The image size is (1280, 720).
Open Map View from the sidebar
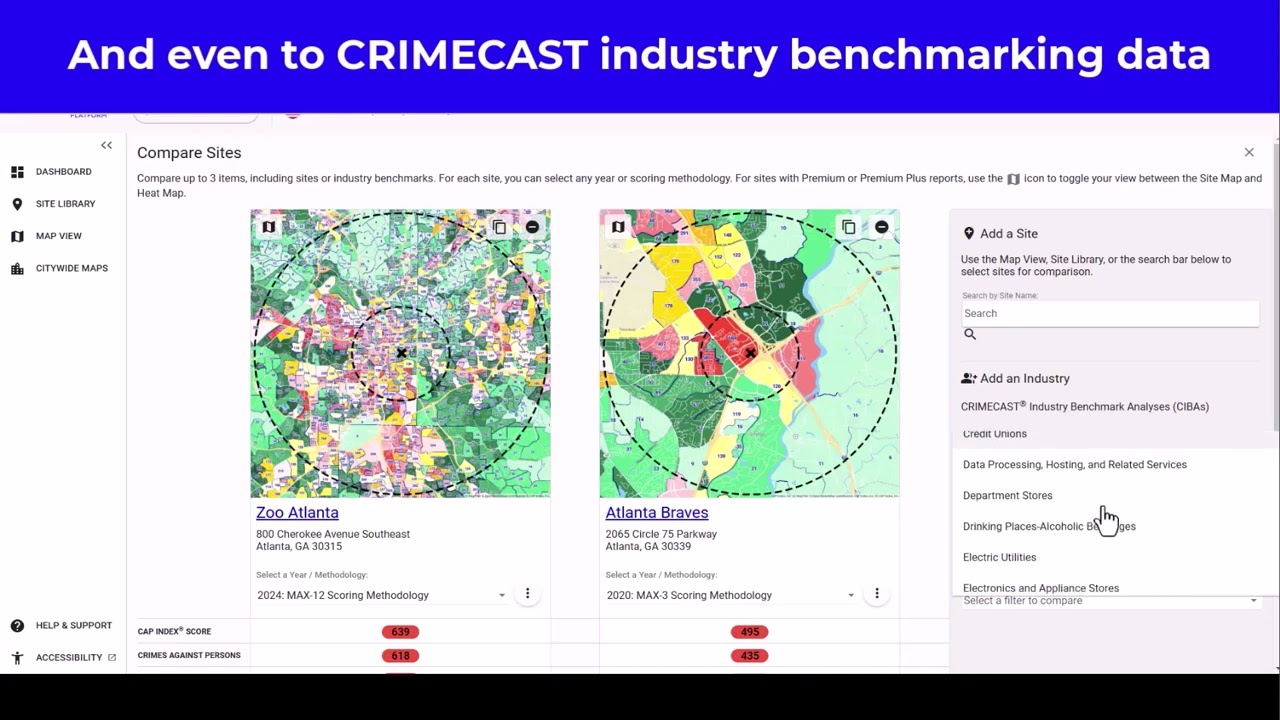[x=59, y=236]
